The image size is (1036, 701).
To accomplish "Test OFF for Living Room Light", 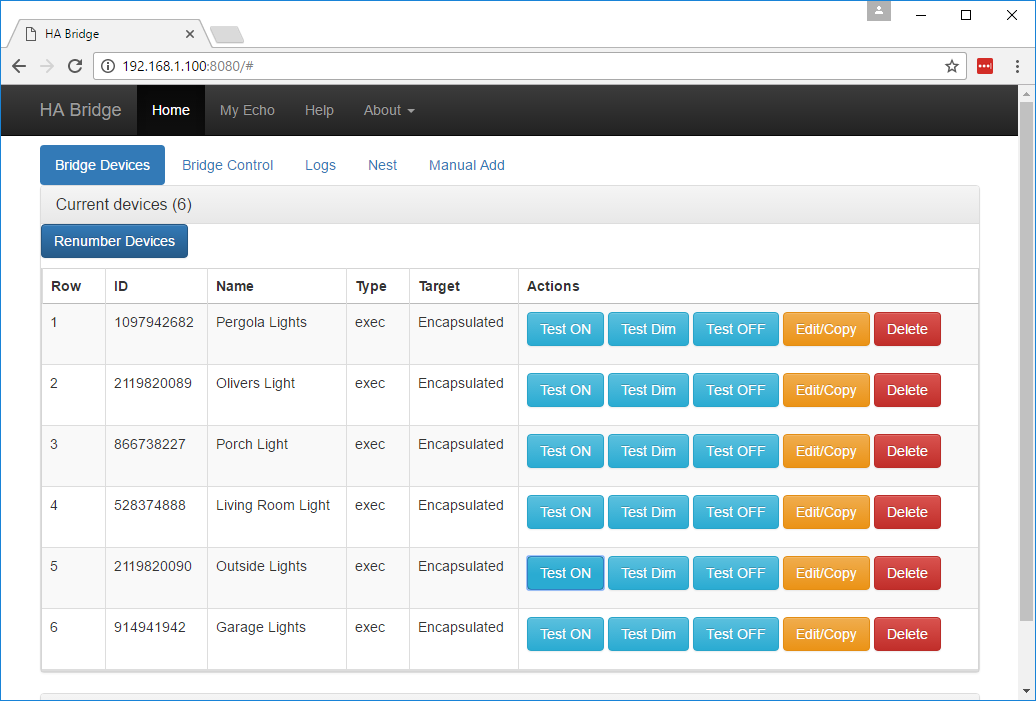I will point(735,512).
